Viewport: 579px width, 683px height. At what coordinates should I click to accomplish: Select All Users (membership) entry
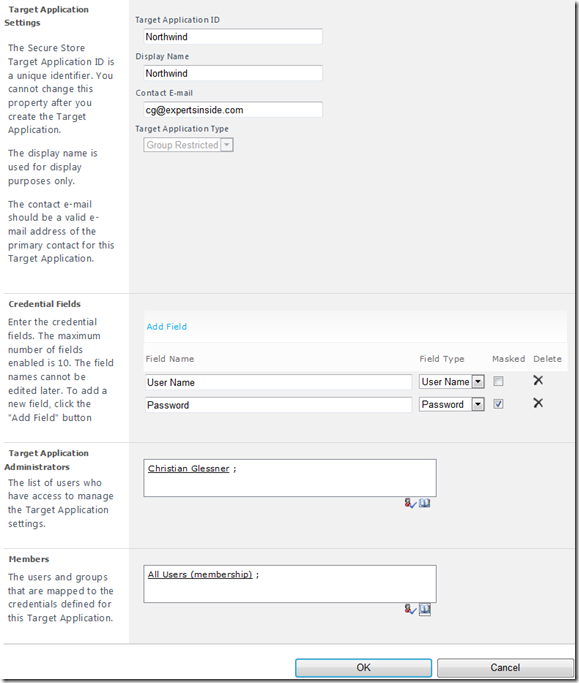[x=200, y=575]
